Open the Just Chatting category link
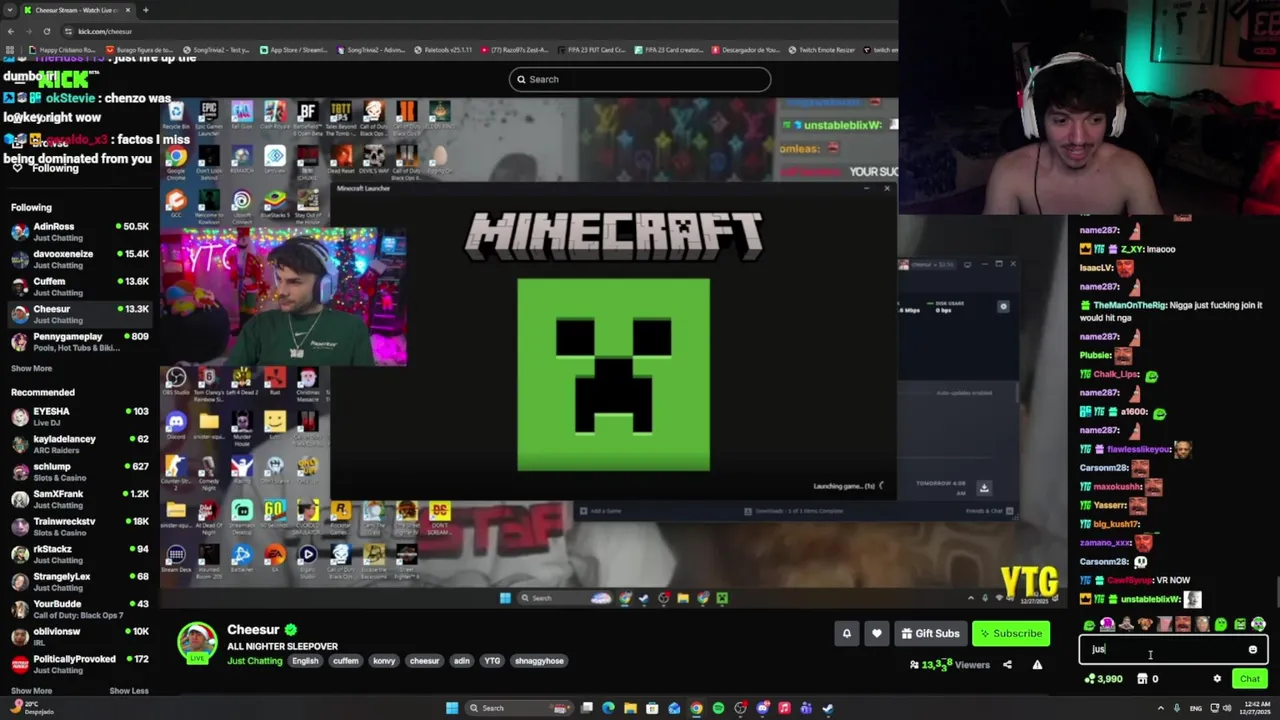 pos(254,661)
